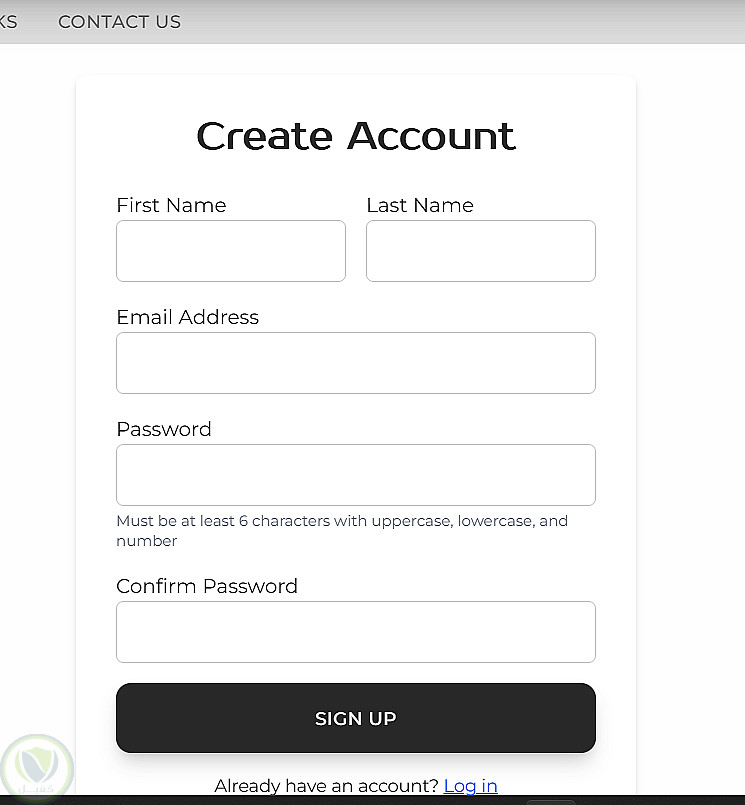Click into the Password field
This screenshot has height=805, width=745.
pos(356,475)
